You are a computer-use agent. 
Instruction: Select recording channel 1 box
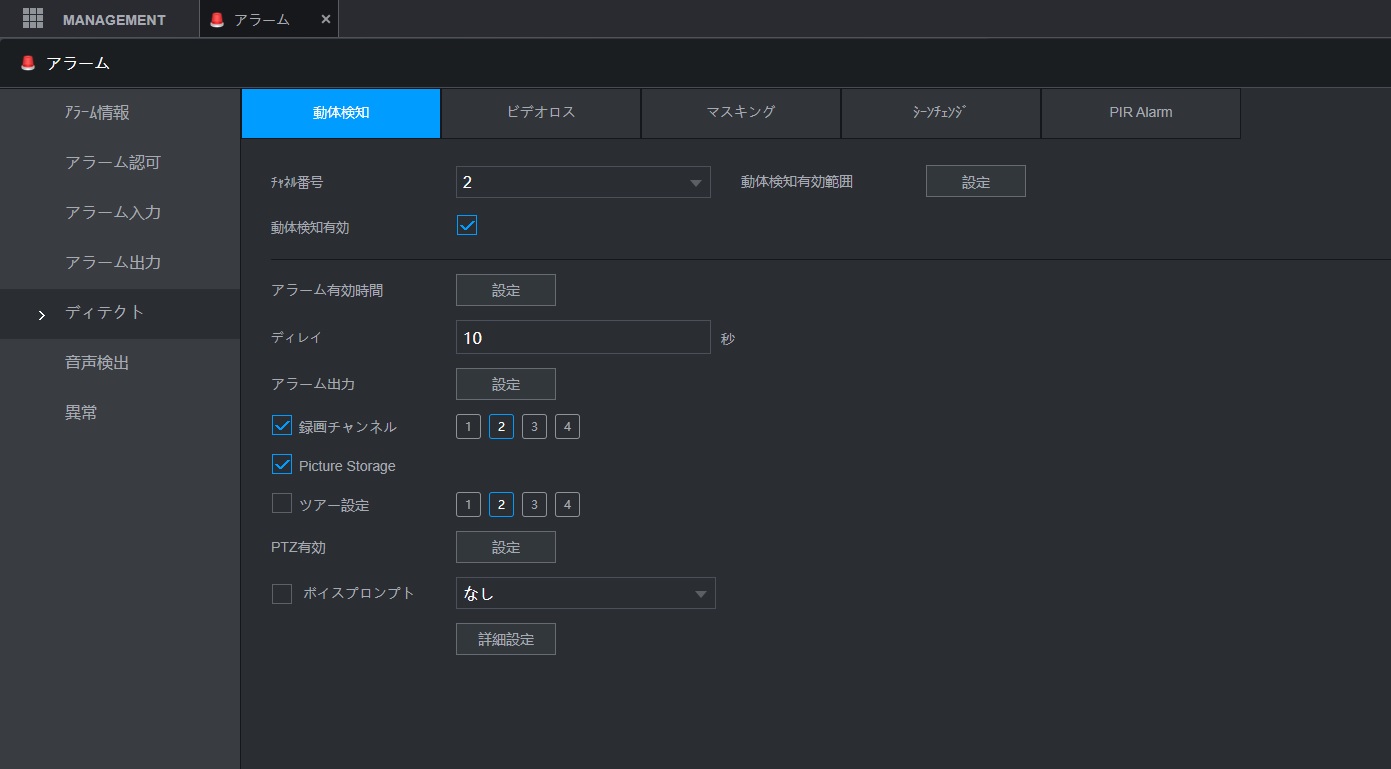(468, 427)
